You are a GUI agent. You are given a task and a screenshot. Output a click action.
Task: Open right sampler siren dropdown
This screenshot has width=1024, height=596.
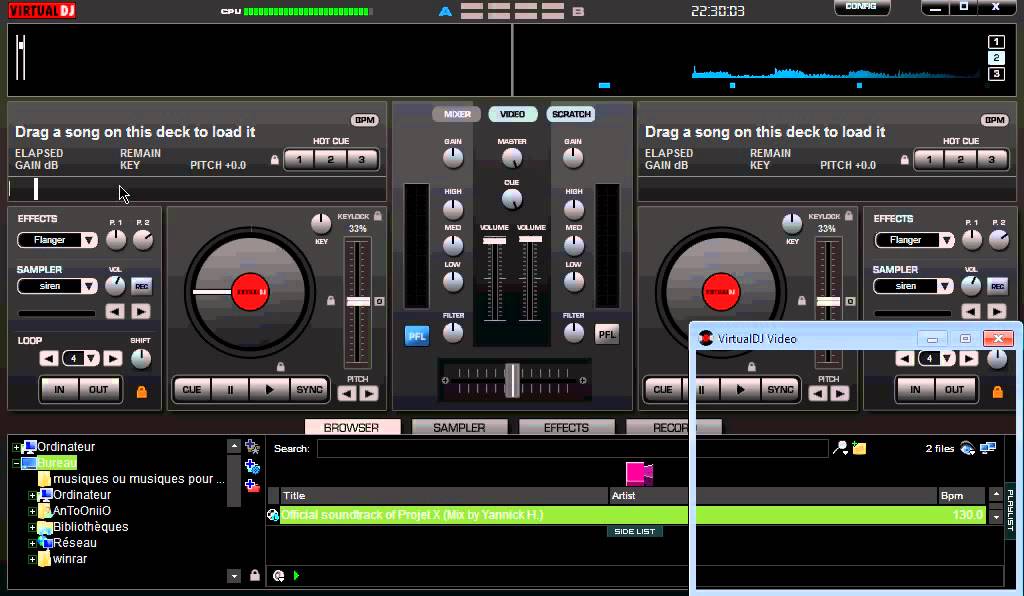coord(945,286)
